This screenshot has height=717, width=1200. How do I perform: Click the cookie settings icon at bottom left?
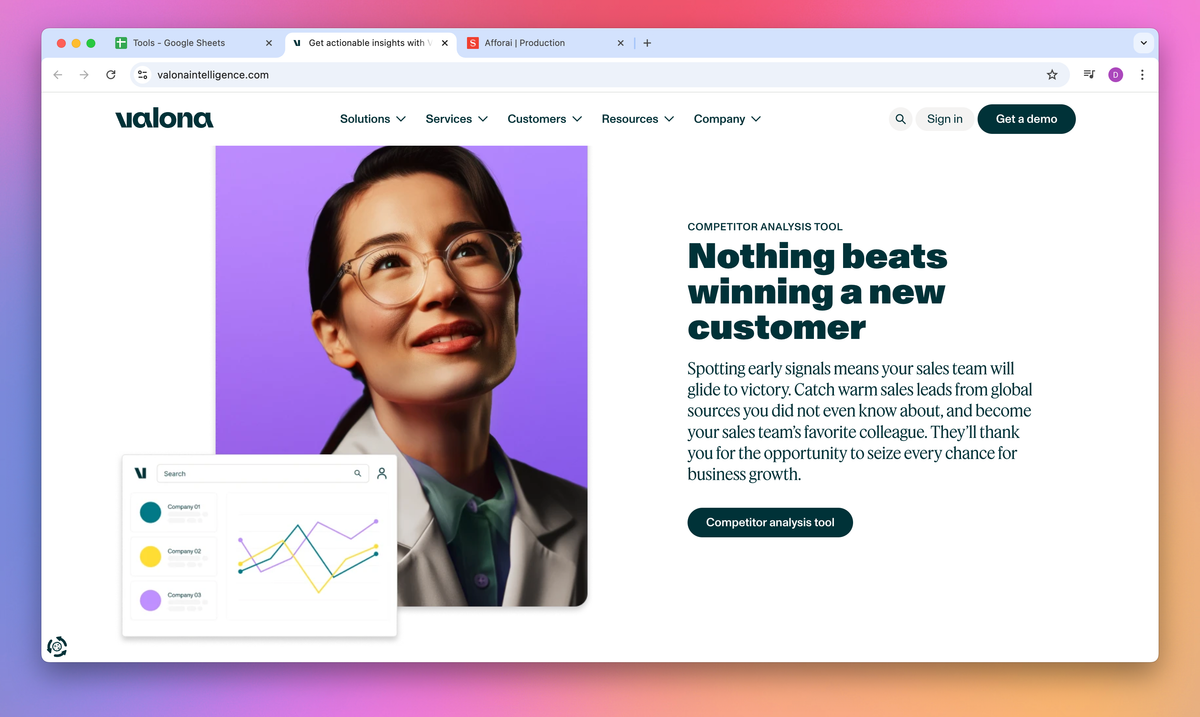tap(58, 647)
